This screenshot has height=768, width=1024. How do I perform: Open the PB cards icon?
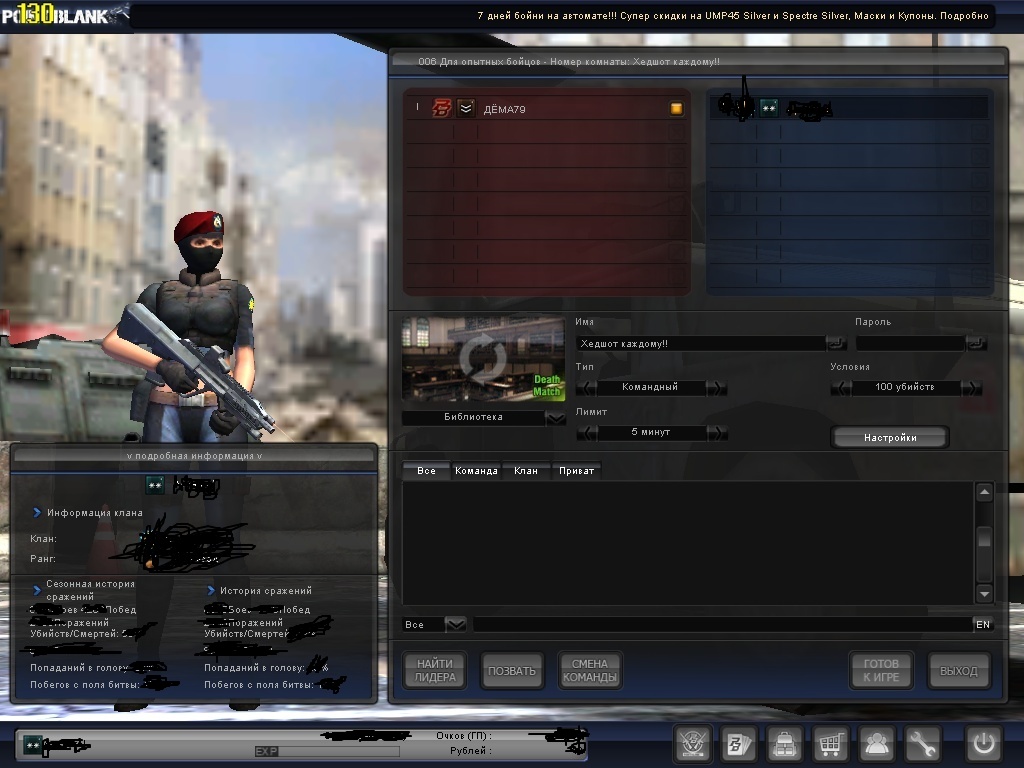pyautogui.click(x=738, y=744)
